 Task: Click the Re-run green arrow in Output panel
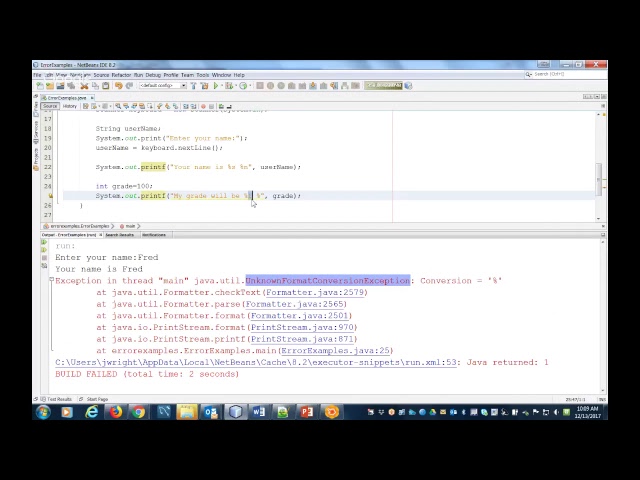tap(44, 242)
